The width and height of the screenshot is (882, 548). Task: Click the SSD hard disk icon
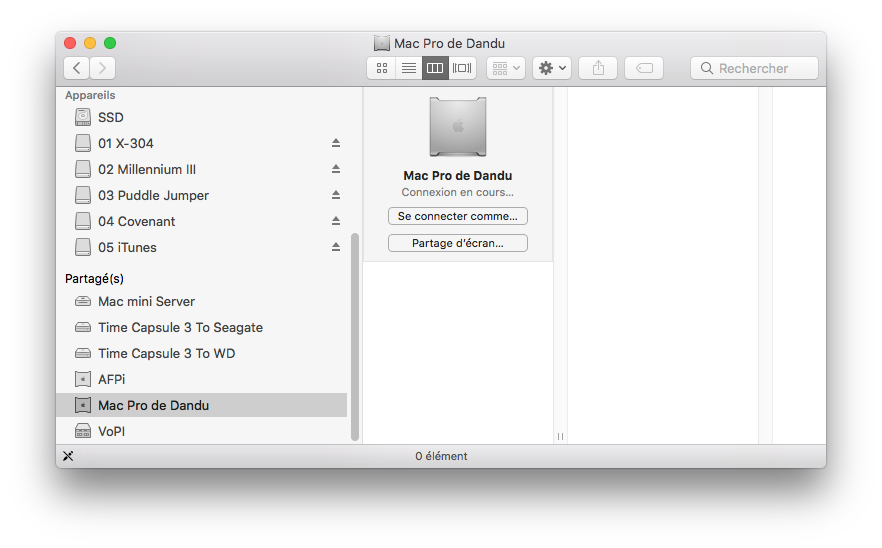coord(83,117)
